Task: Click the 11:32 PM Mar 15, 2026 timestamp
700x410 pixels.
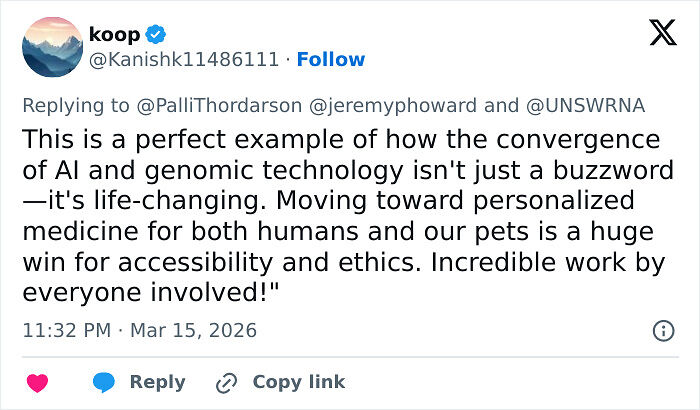Action: [139, 330]
